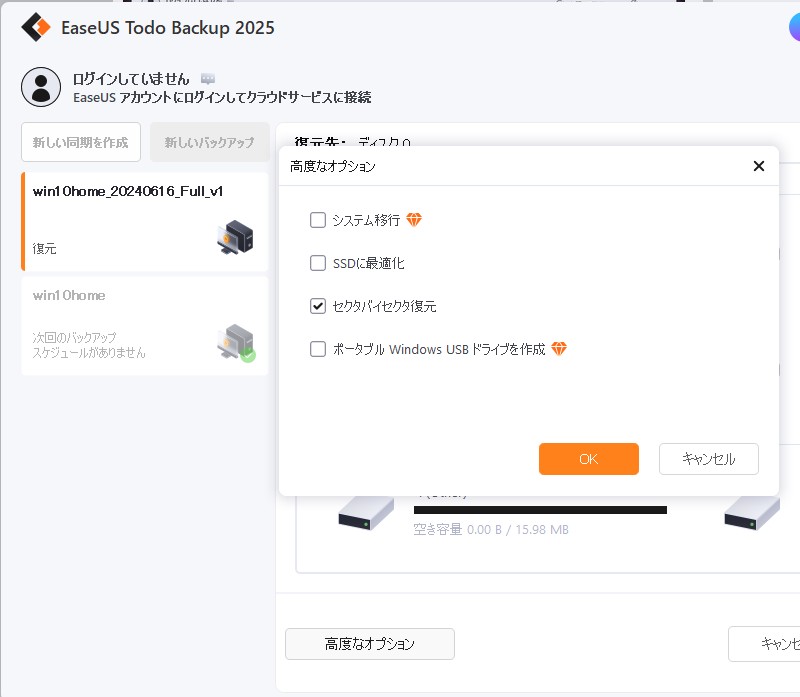Check the SSDに最適化 option
The image size is (800, 697).
point(318,263)
